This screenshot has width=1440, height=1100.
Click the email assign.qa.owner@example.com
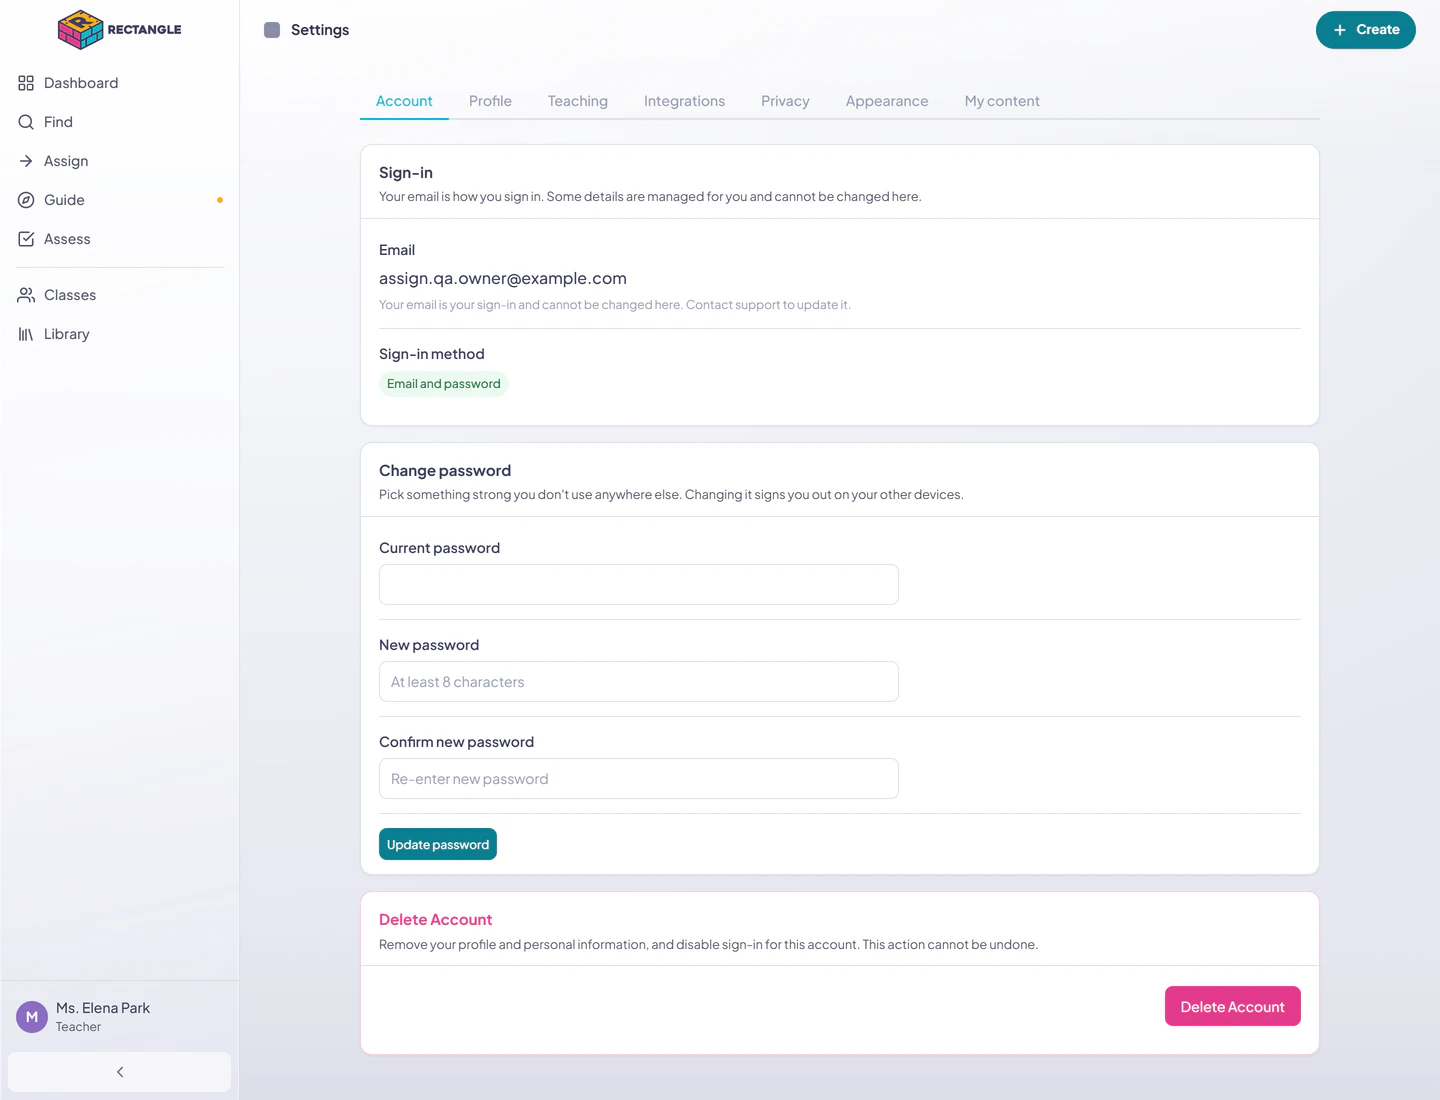click(x=503, y=278)
